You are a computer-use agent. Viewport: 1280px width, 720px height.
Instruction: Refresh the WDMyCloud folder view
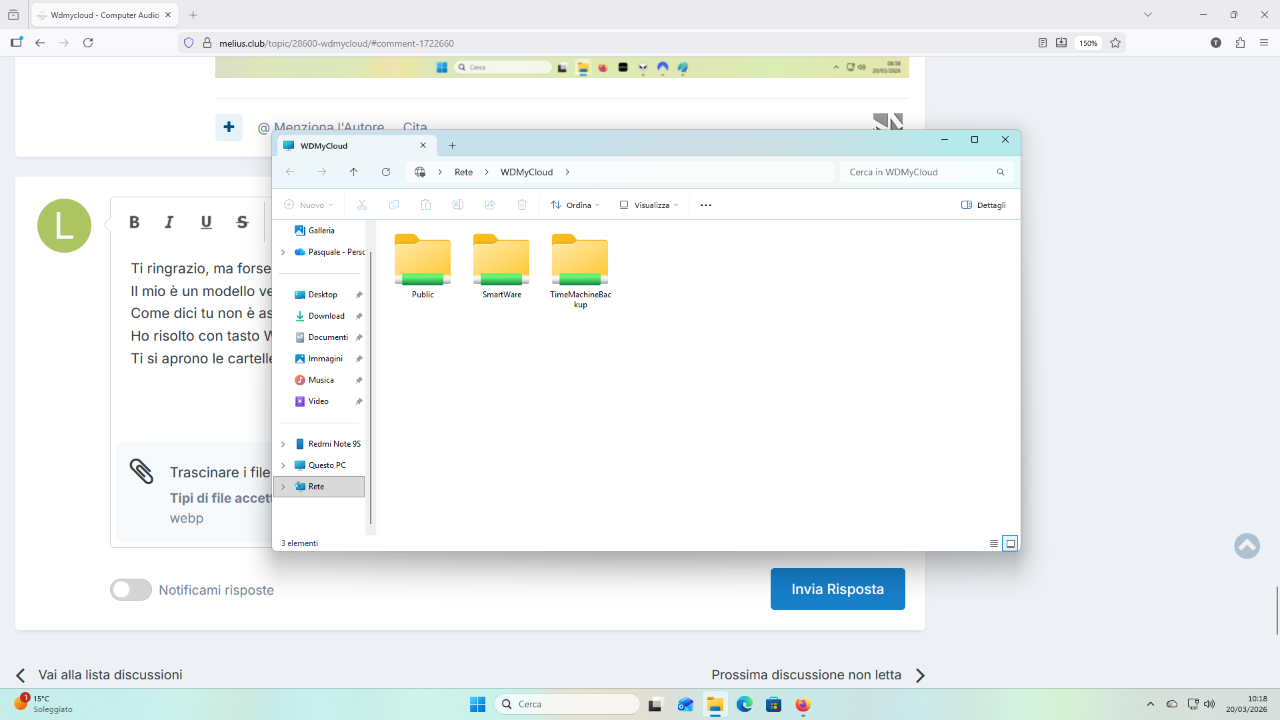tap(386, 172)
